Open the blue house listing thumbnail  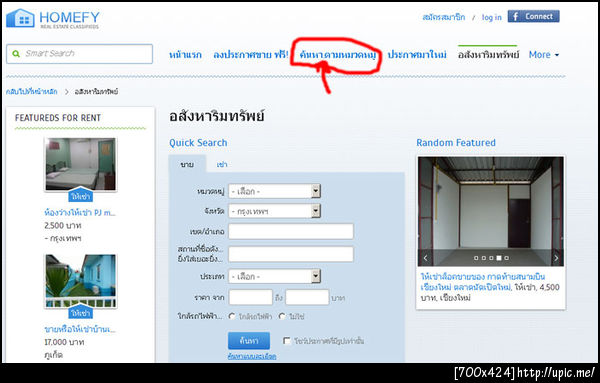80,281
